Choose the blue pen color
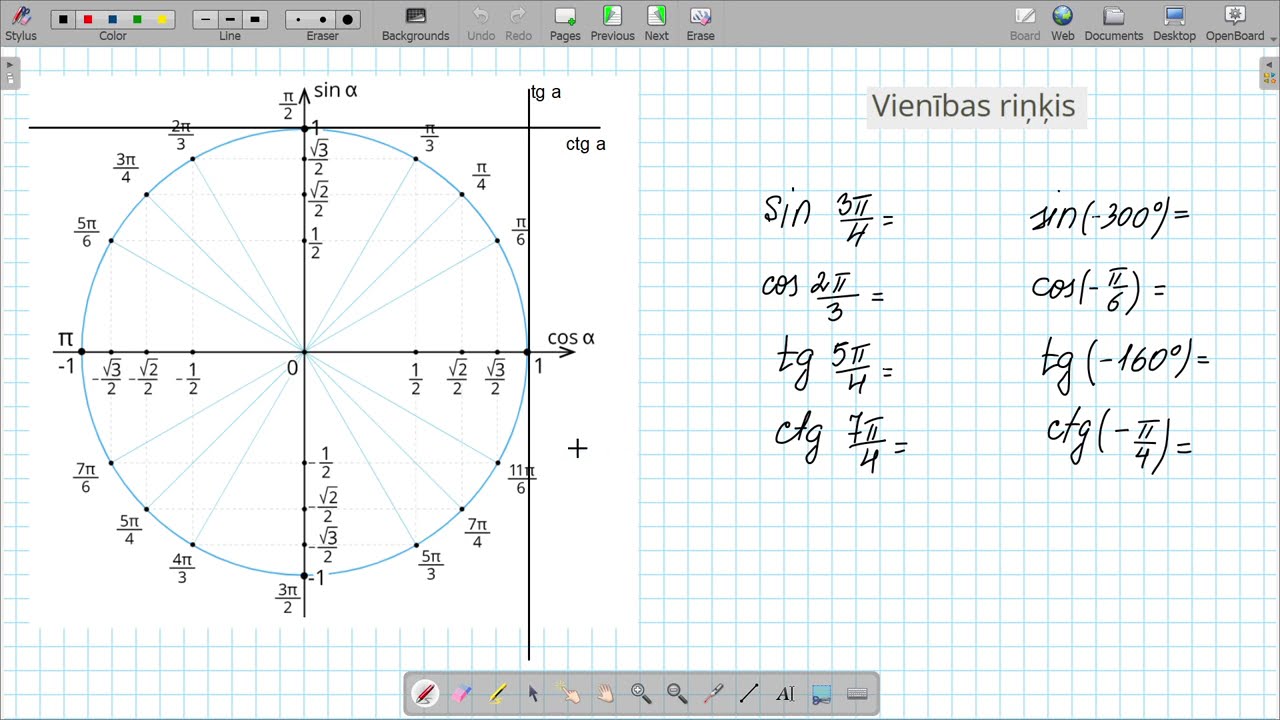The width and height of the screenshot is (1280, 720). pyautogui.click(x=112, y=19)
